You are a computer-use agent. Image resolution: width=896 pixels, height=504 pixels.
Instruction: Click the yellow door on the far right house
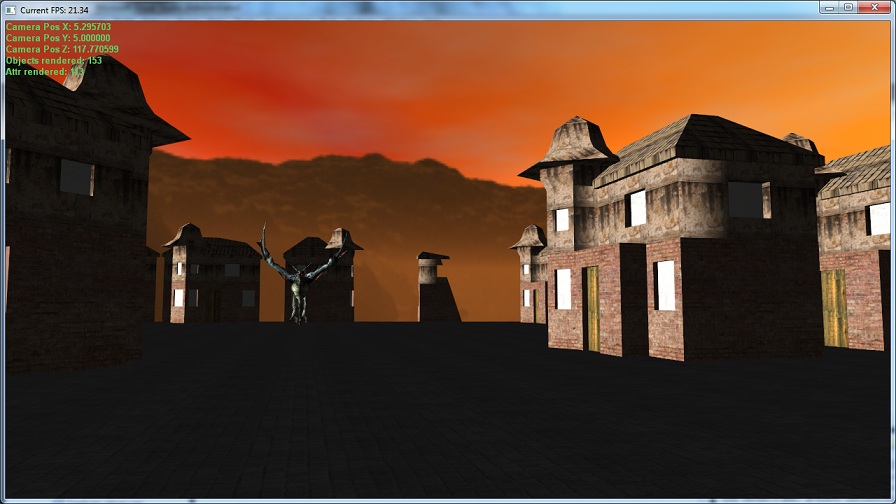833,308
